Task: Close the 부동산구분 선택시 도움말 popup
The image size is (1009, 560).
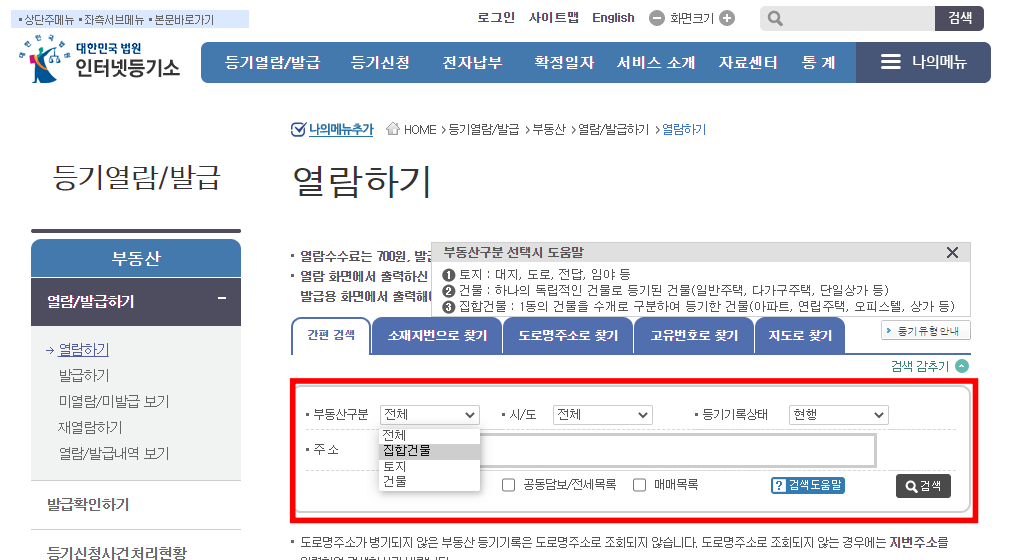Action: pyautogui.click(x=952, y=252)
